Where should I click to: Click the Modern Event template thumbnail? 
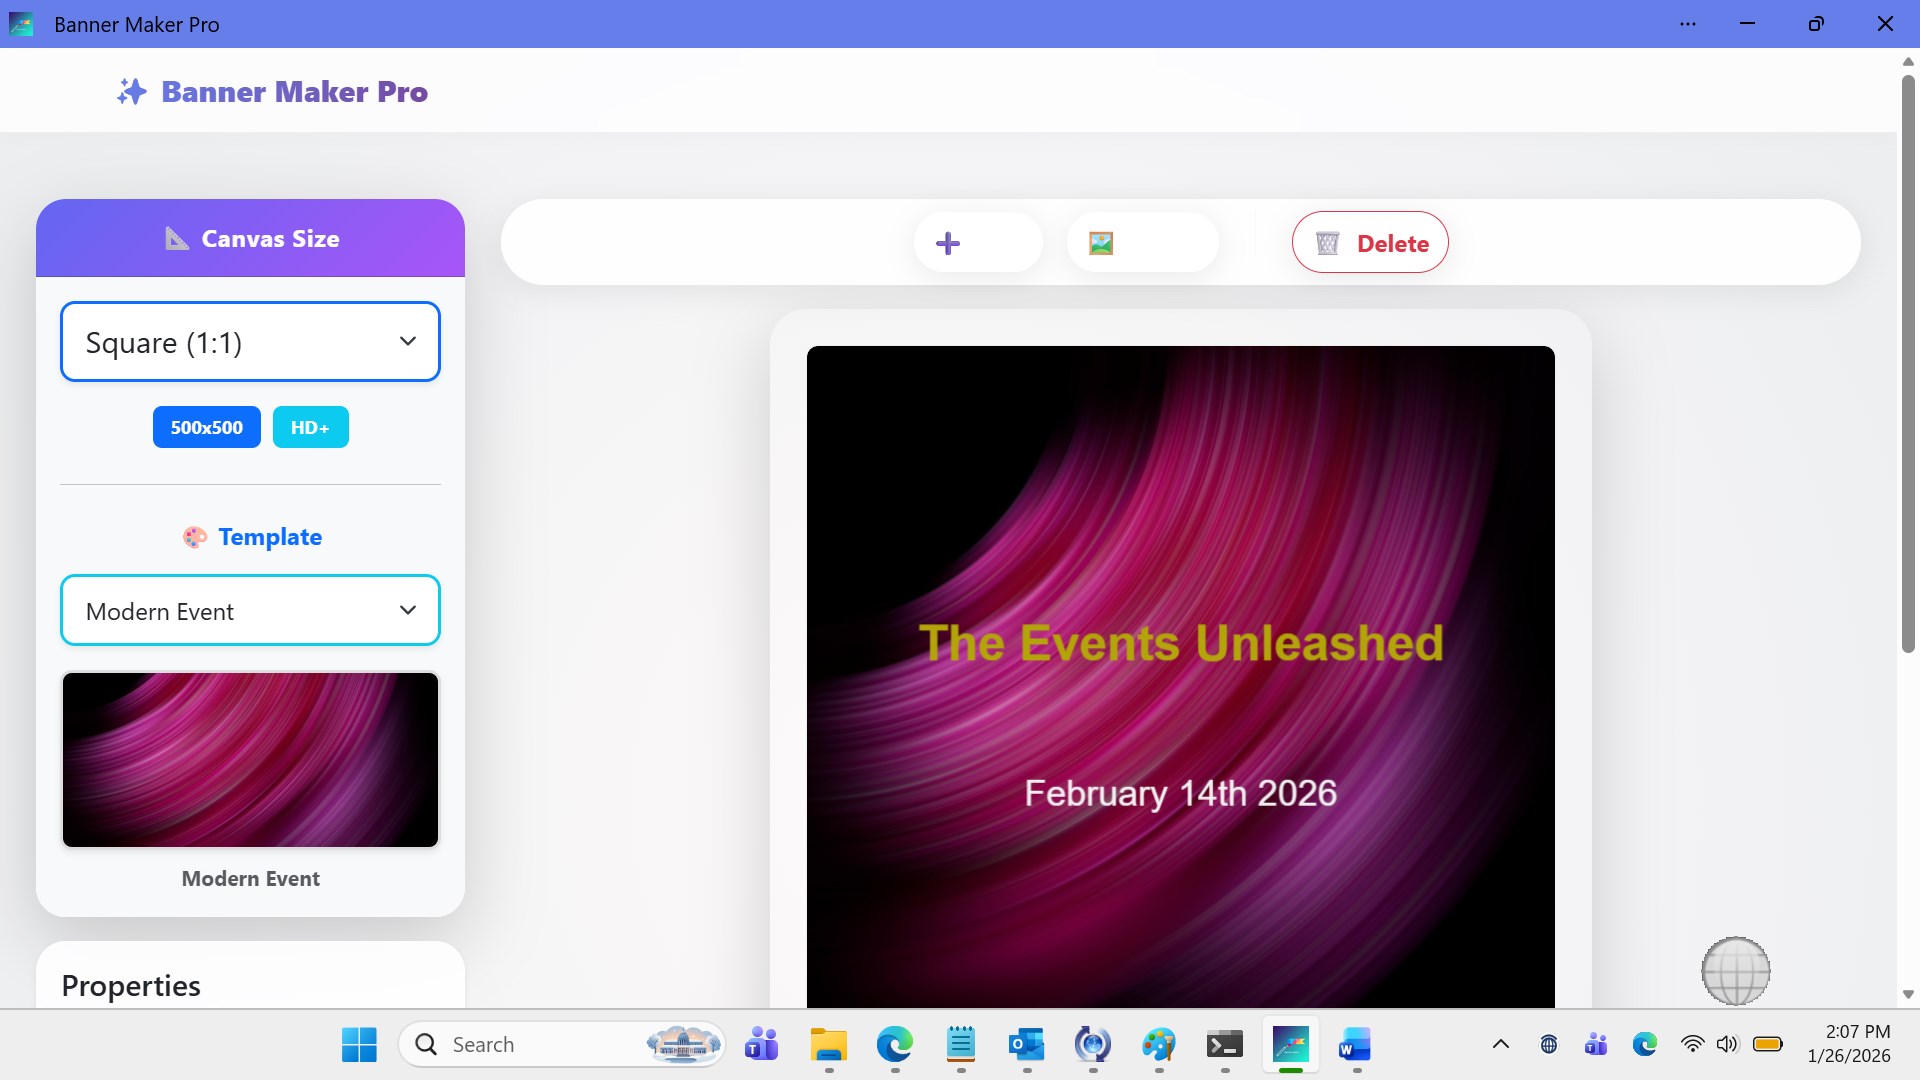[250, 760]
